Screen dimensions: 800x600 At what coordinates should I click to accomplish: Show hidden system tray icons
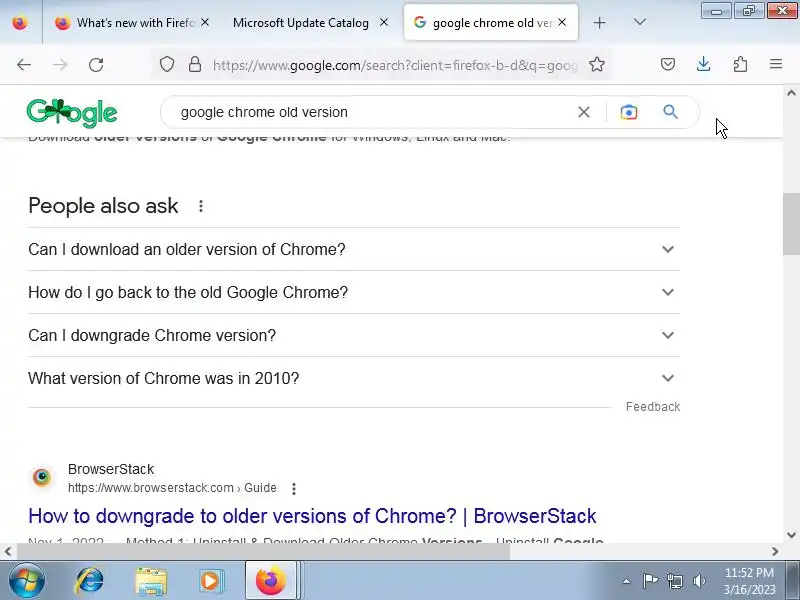click(626, 581)
